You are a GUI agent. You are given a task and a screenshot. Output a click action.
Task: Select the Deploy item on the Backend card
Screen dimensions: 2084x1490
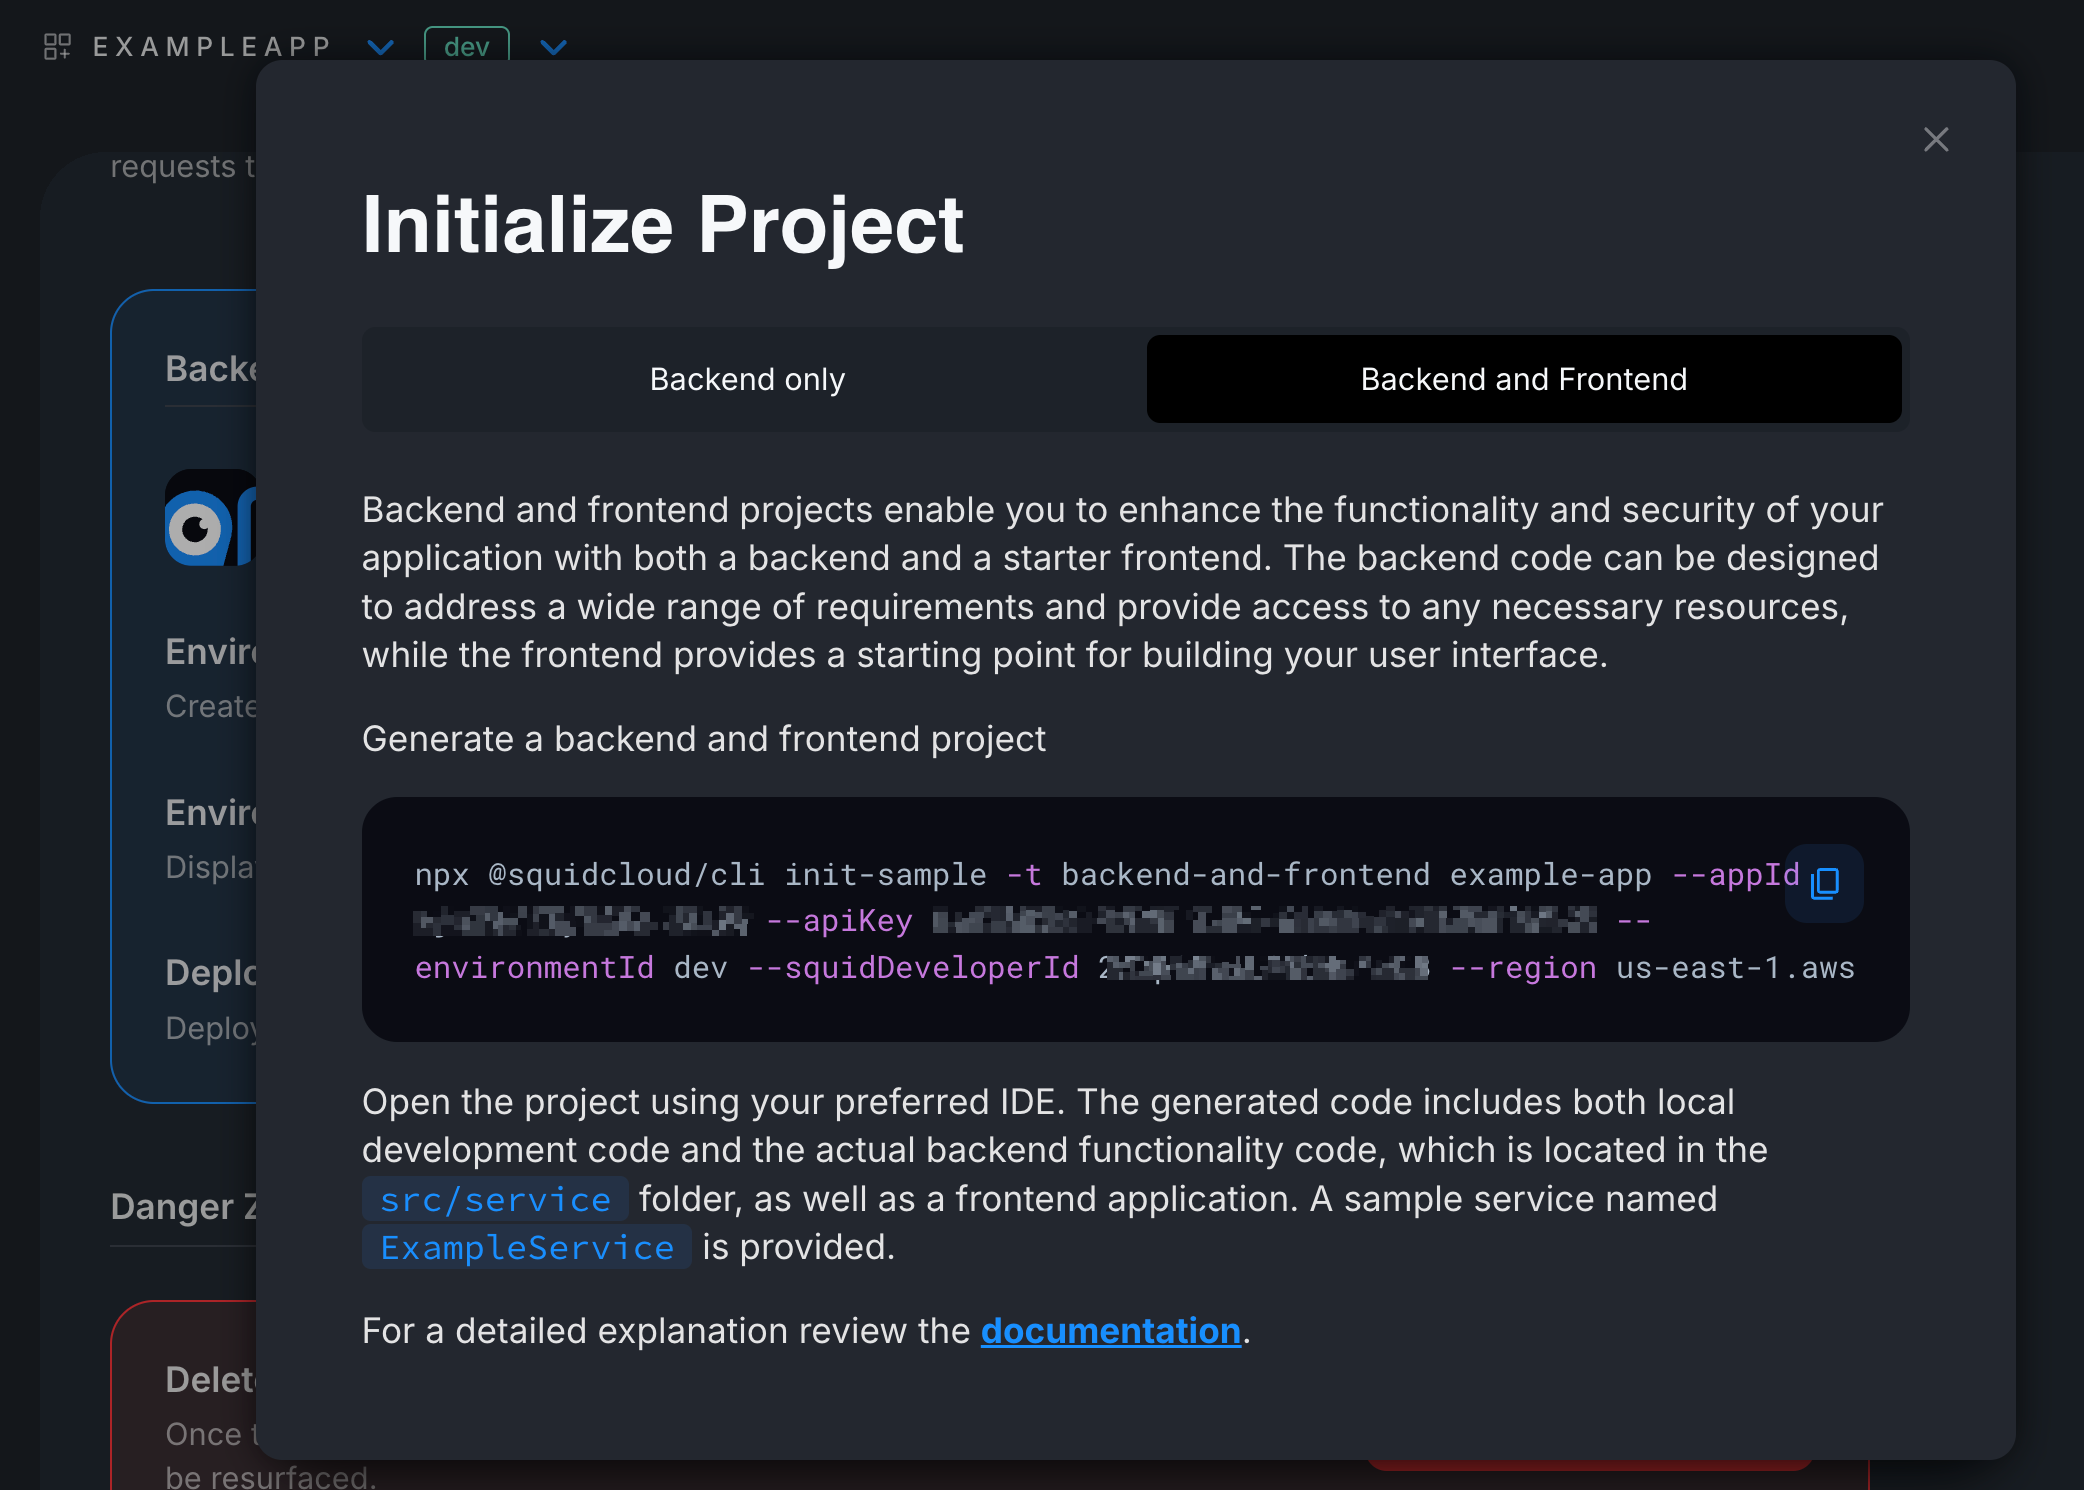[x=211, y=973]
